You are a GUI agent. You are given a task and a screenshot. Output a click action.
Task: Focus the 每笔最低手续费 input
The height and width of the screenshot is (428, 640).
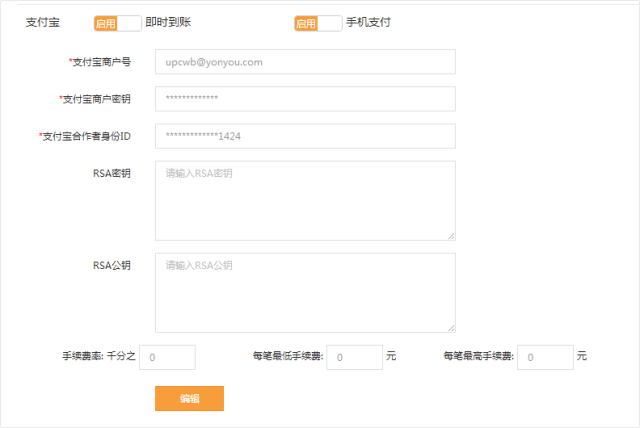[354, 357]
